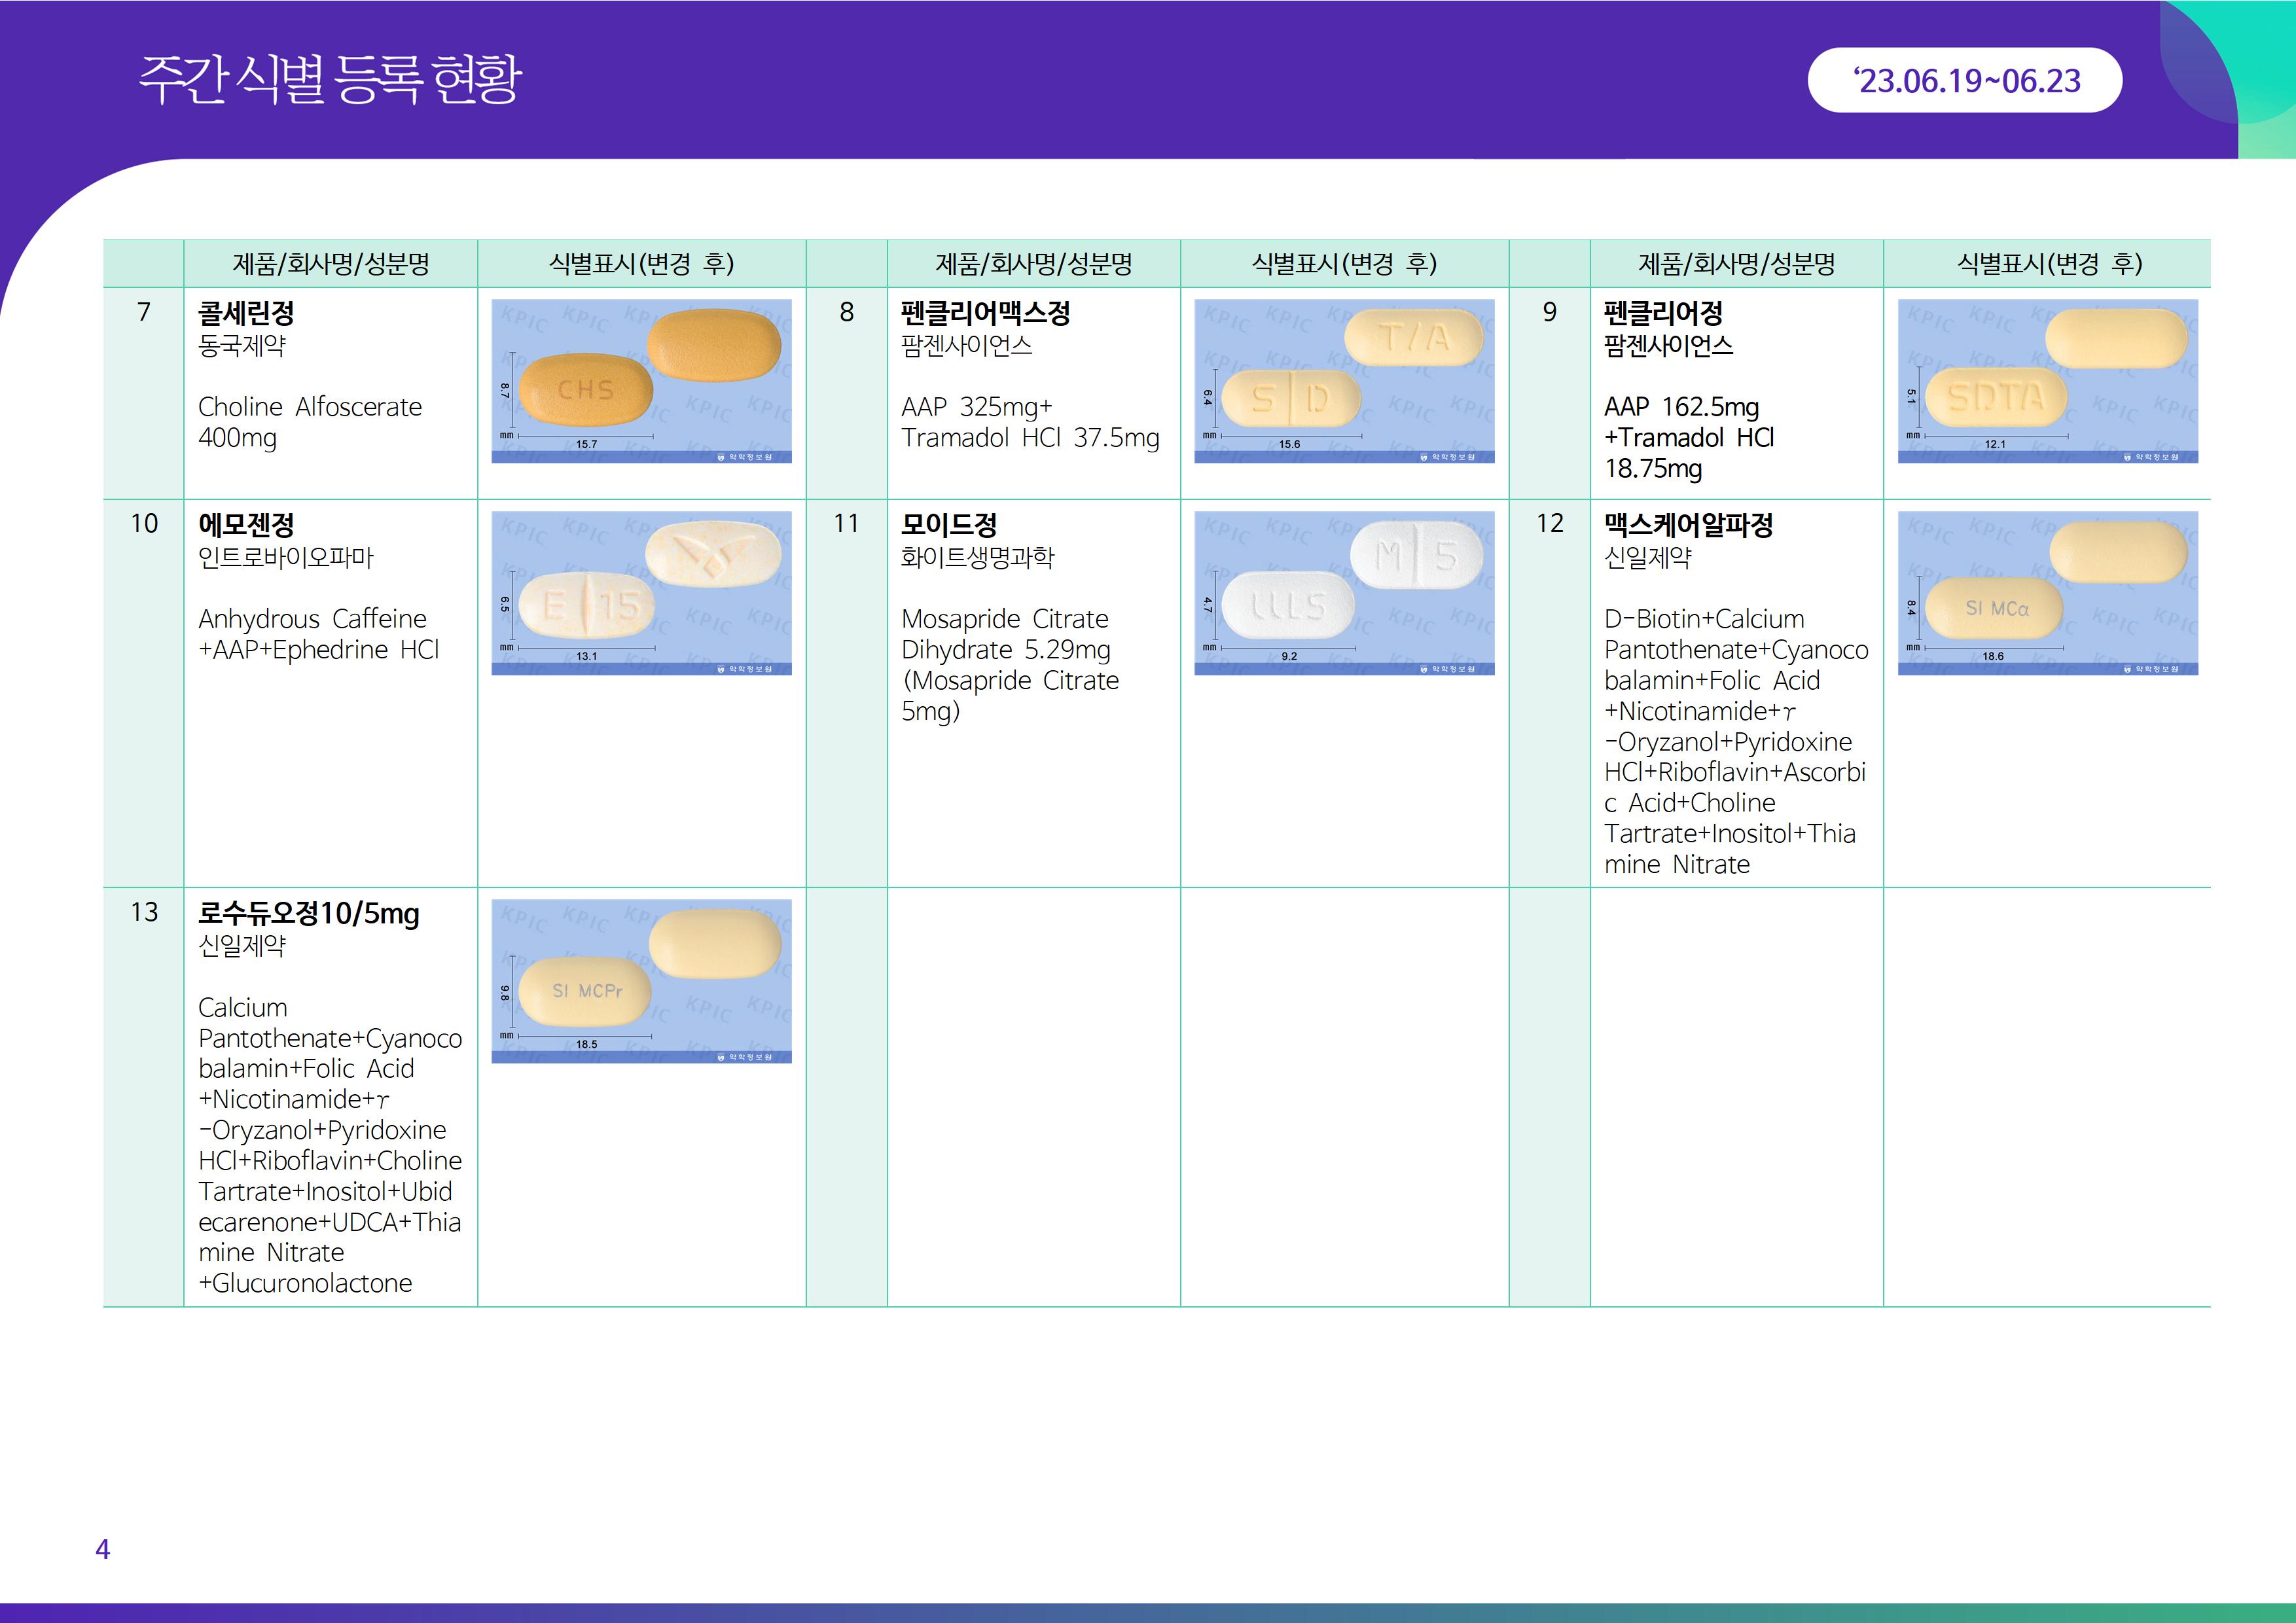Click the page number 4

point(102,1549)
